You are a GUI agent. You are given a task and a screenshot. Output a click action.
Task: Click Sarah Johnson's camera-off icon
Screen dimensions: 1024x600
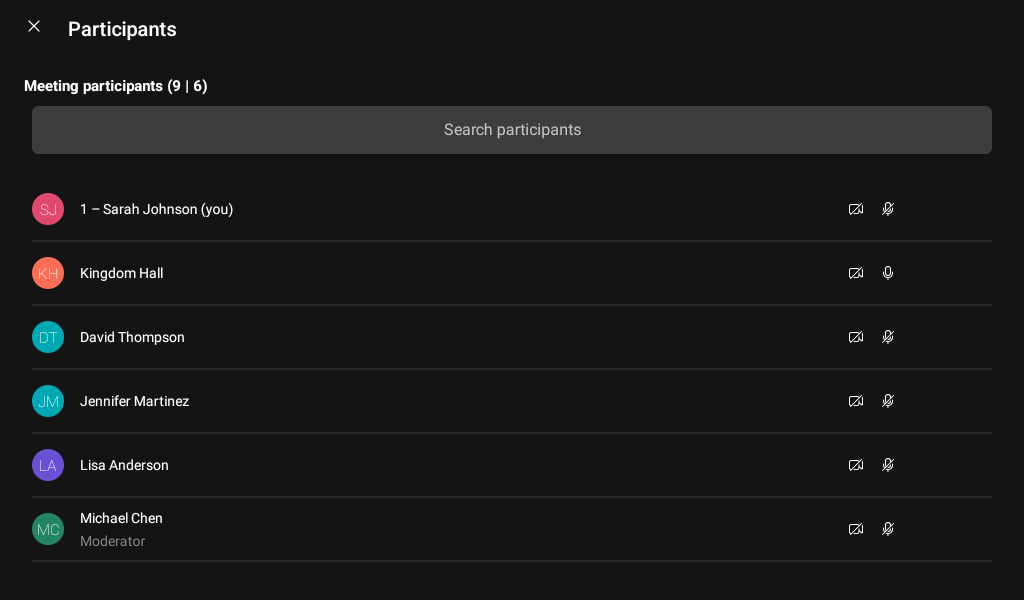tap(856, 209)
